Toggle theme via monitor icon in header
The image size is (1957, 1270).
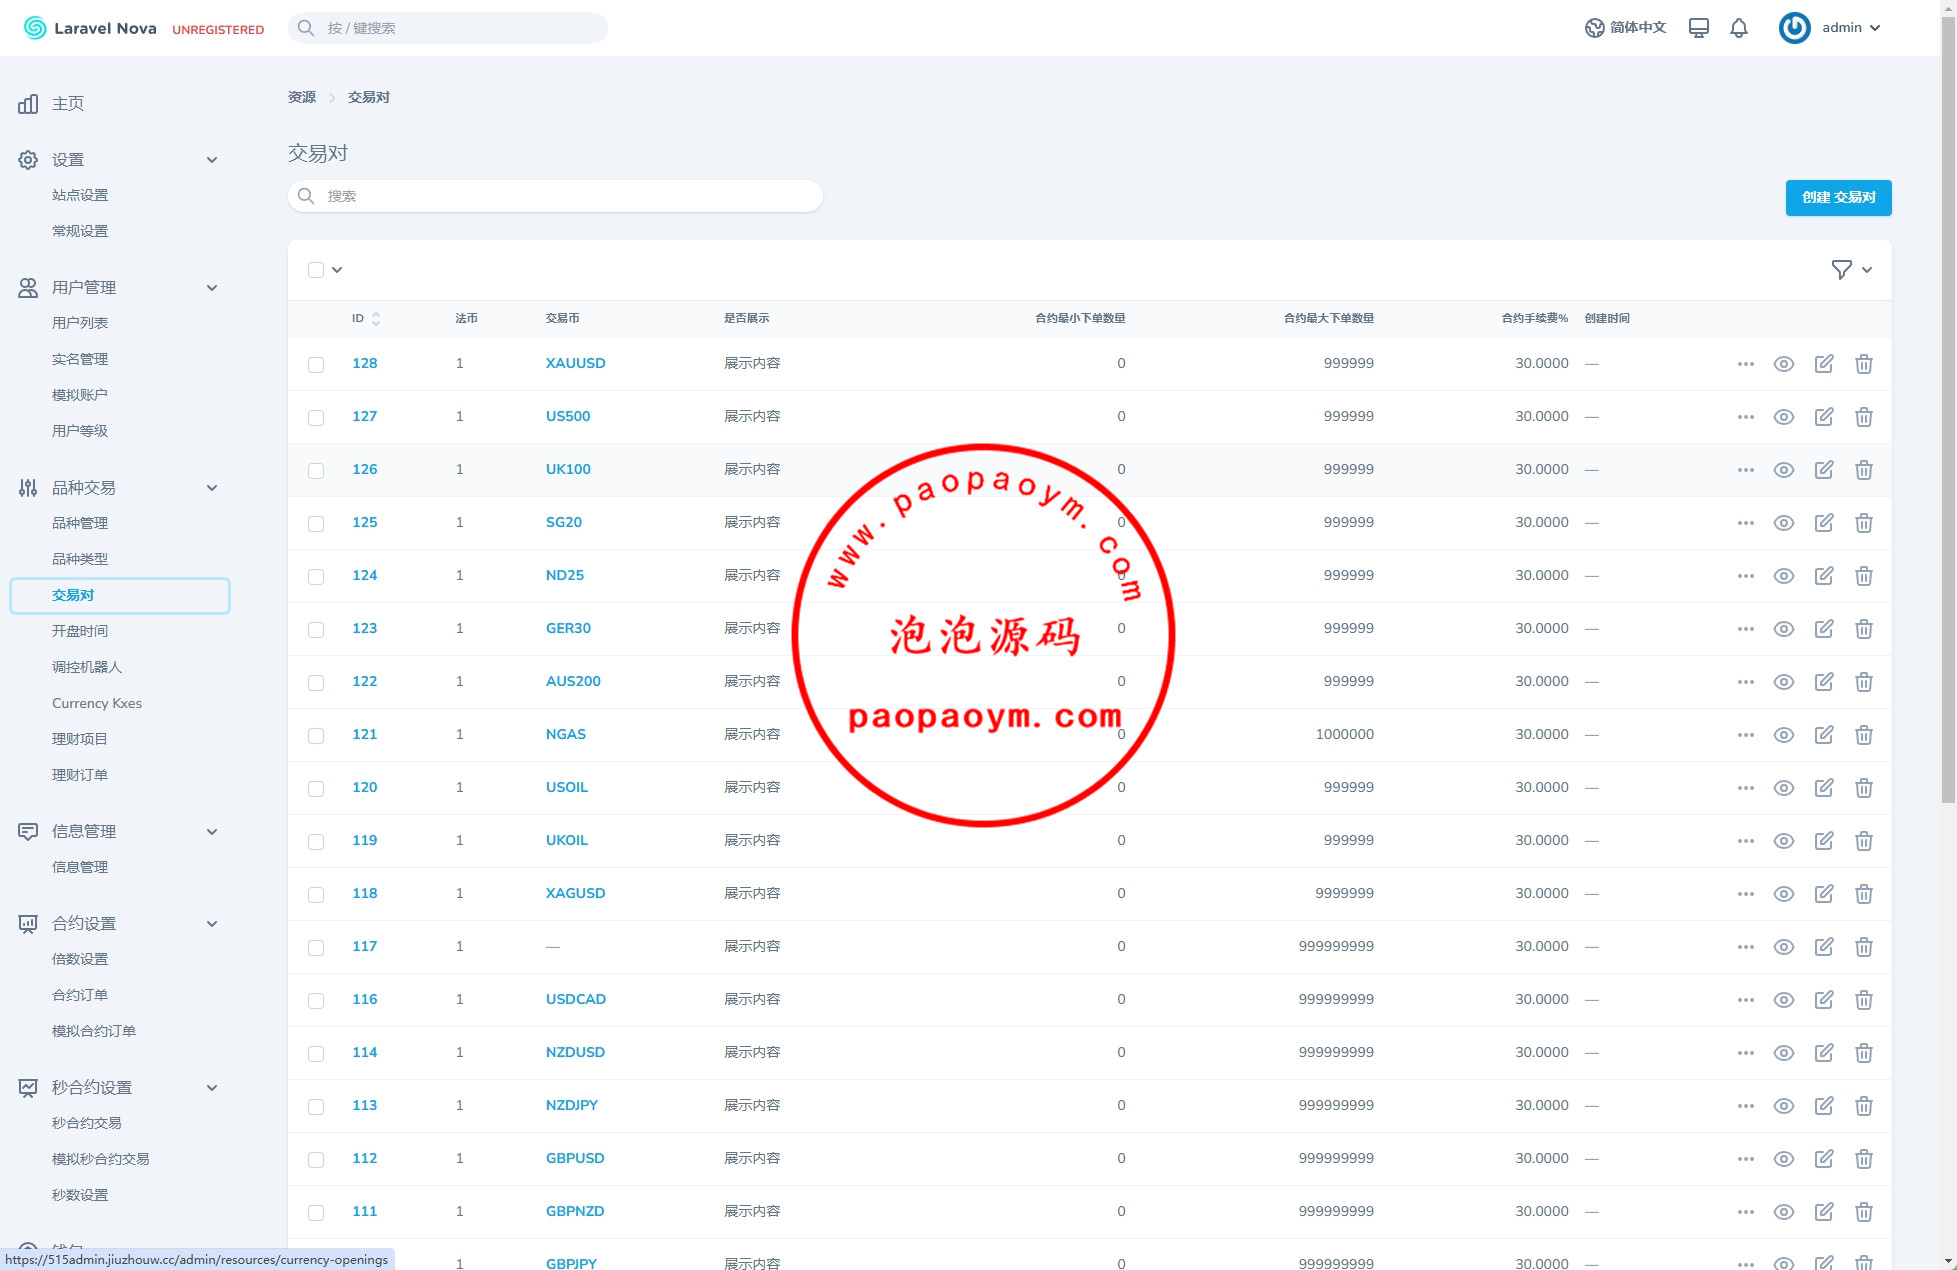pos(1699,28)
